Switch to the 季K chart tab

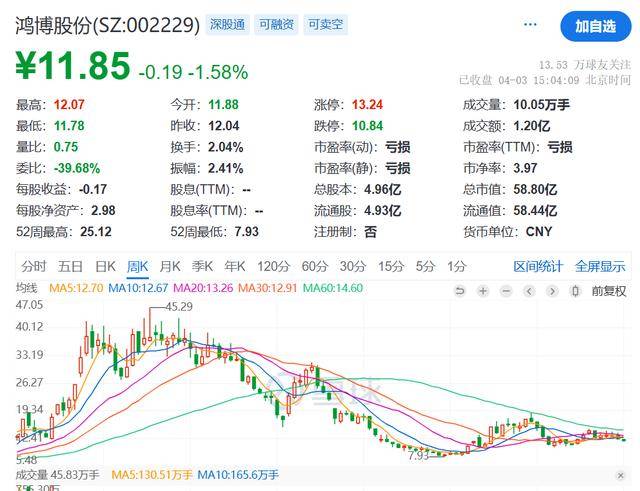(202, 267)
